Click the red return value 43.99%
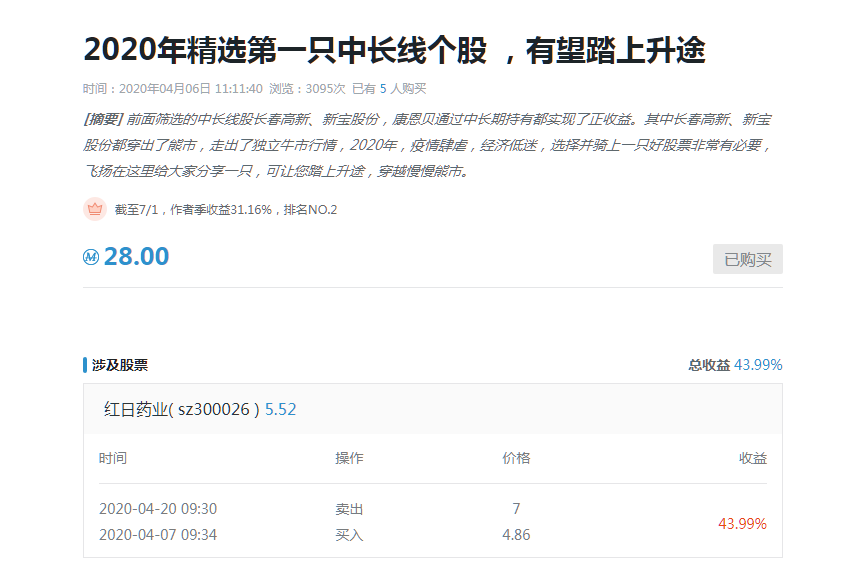This screenshot has height=581, width=862. tap(742, 524)
